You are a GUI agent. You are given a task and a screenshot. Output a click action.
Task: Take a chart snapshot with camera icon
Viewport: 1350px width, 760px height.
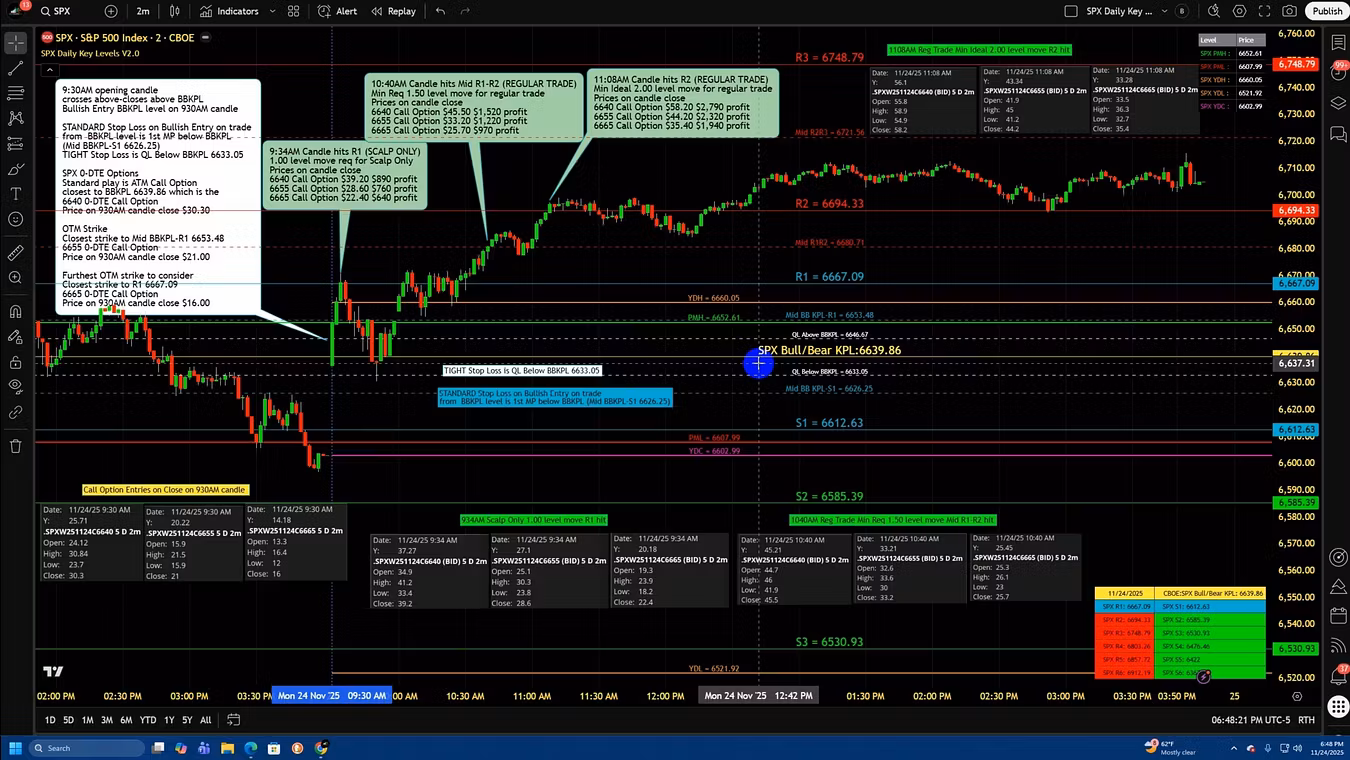[1290, 11]
